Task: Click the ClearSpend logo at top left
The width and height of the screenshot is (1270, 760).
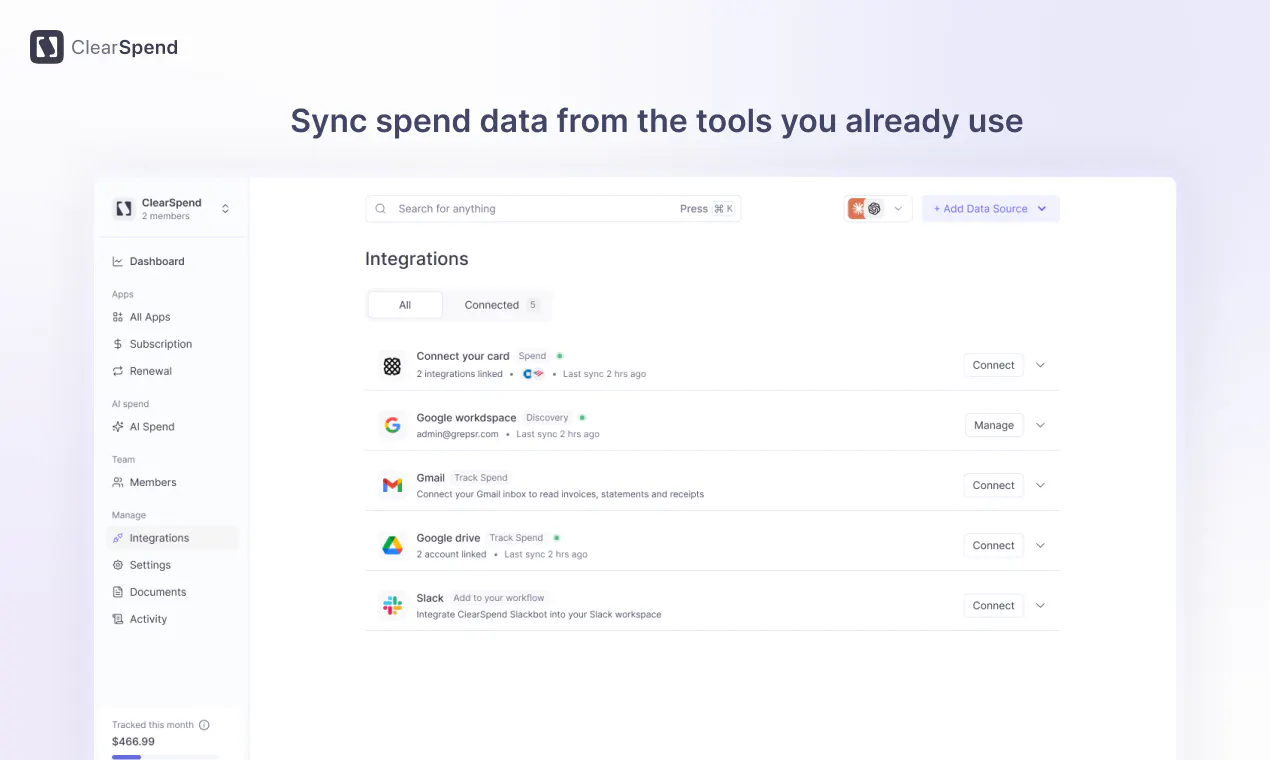Action: pos(104,47)
